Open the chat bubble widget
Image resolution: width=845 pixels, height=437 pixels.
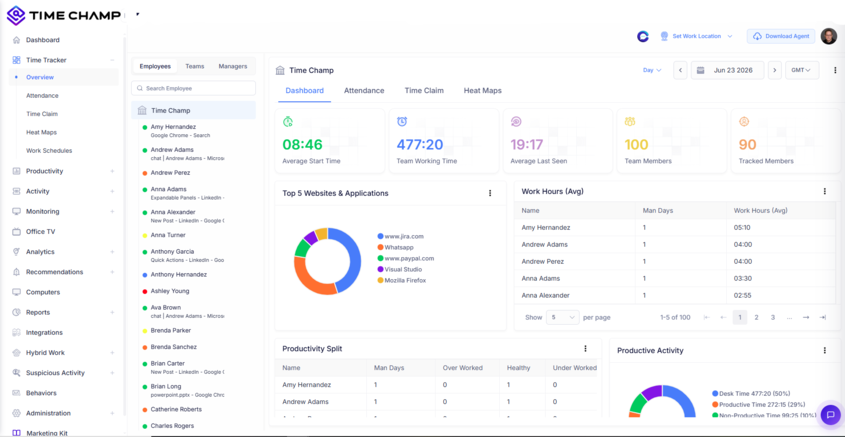[830, 414]
